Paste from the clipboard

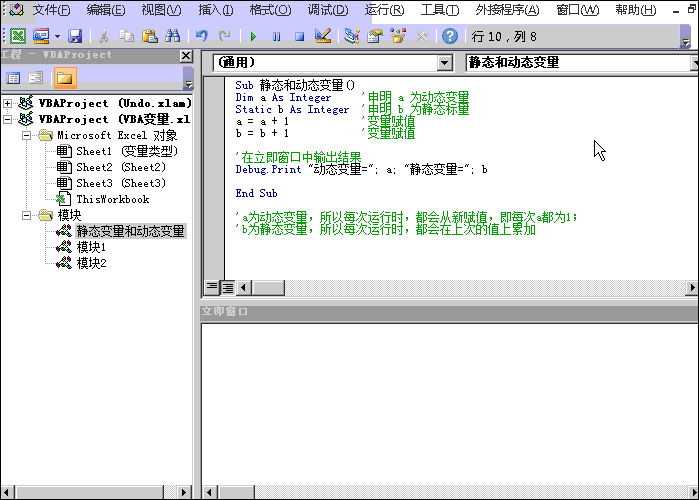point(149,36)
